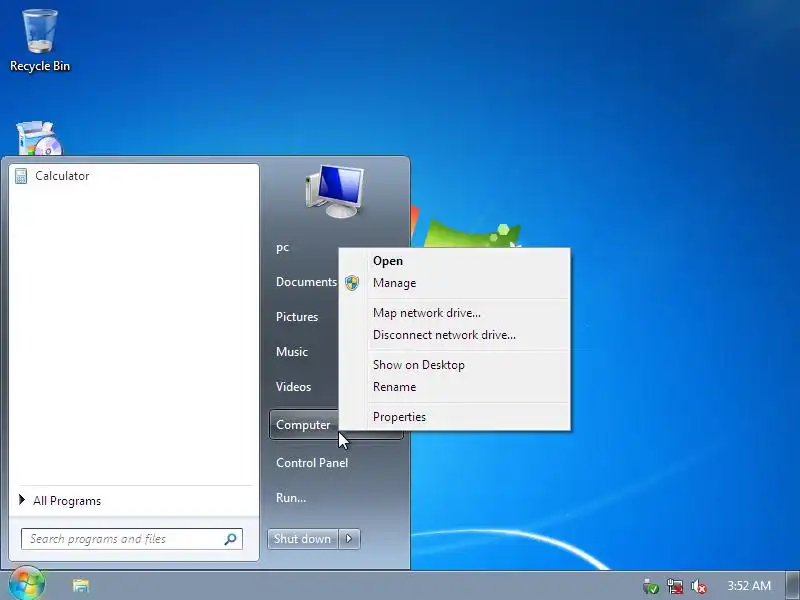Viewport: 800px width, 600px height.
Task: Open the arrow next to Shut down
Action: point(349,539)
